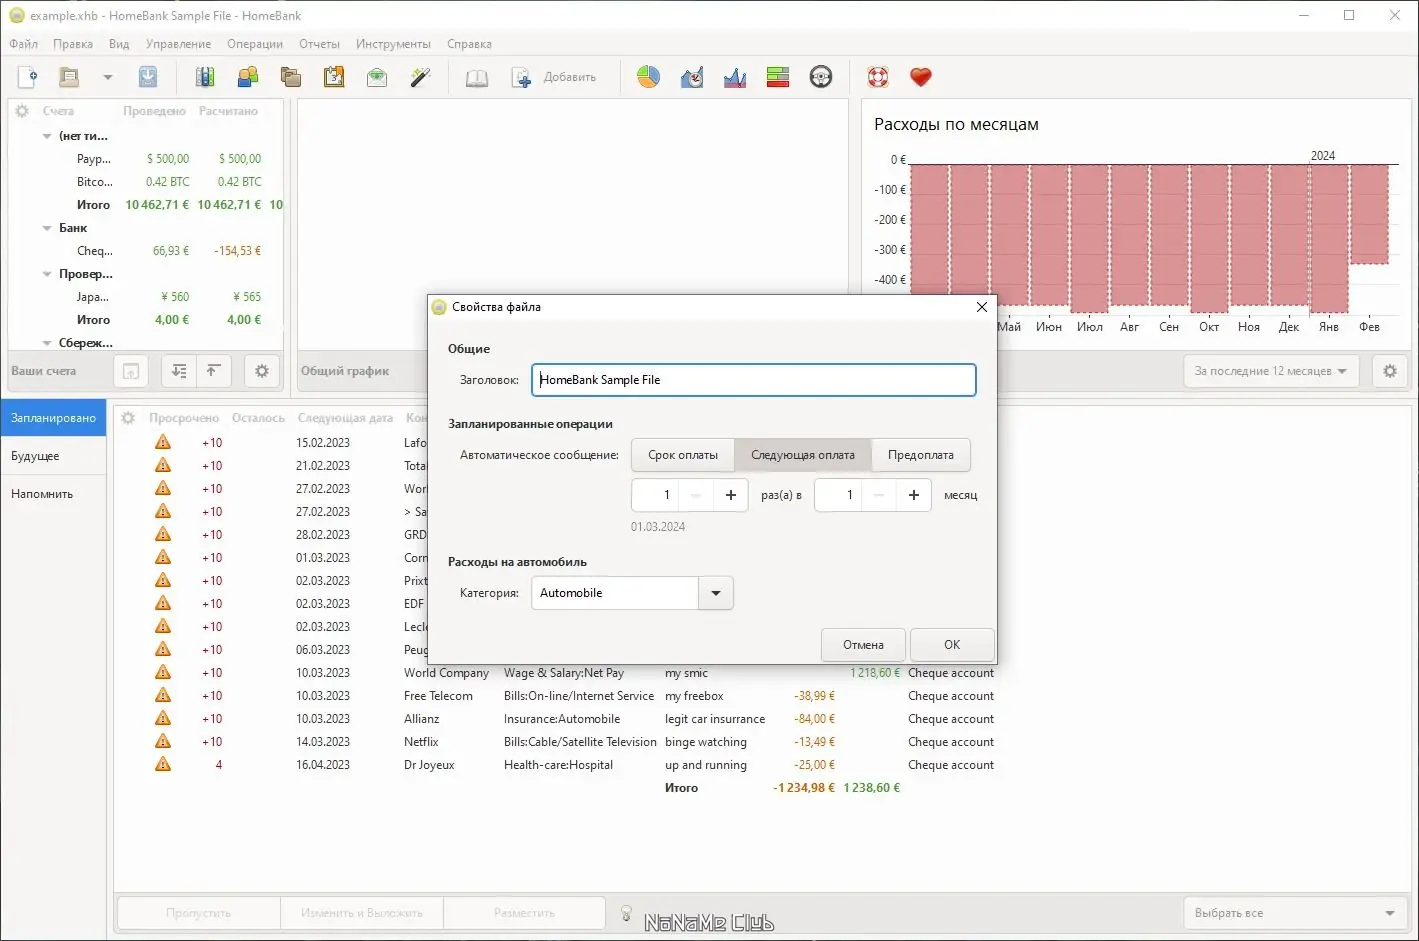The height and width of the screenshot is (941, 1419).
Task: Decrease the раз(а) в count
Action: point(696,495)
